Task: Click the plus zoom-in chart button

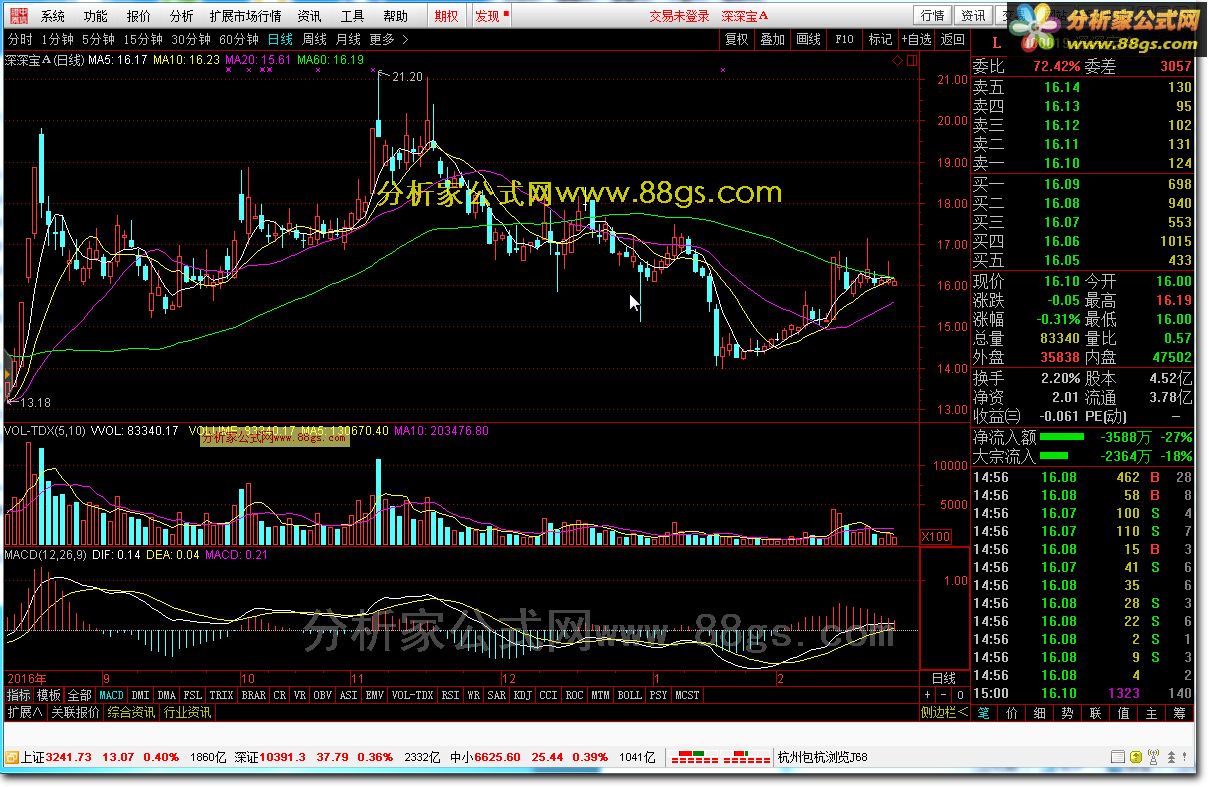Action: pos(927,695)
